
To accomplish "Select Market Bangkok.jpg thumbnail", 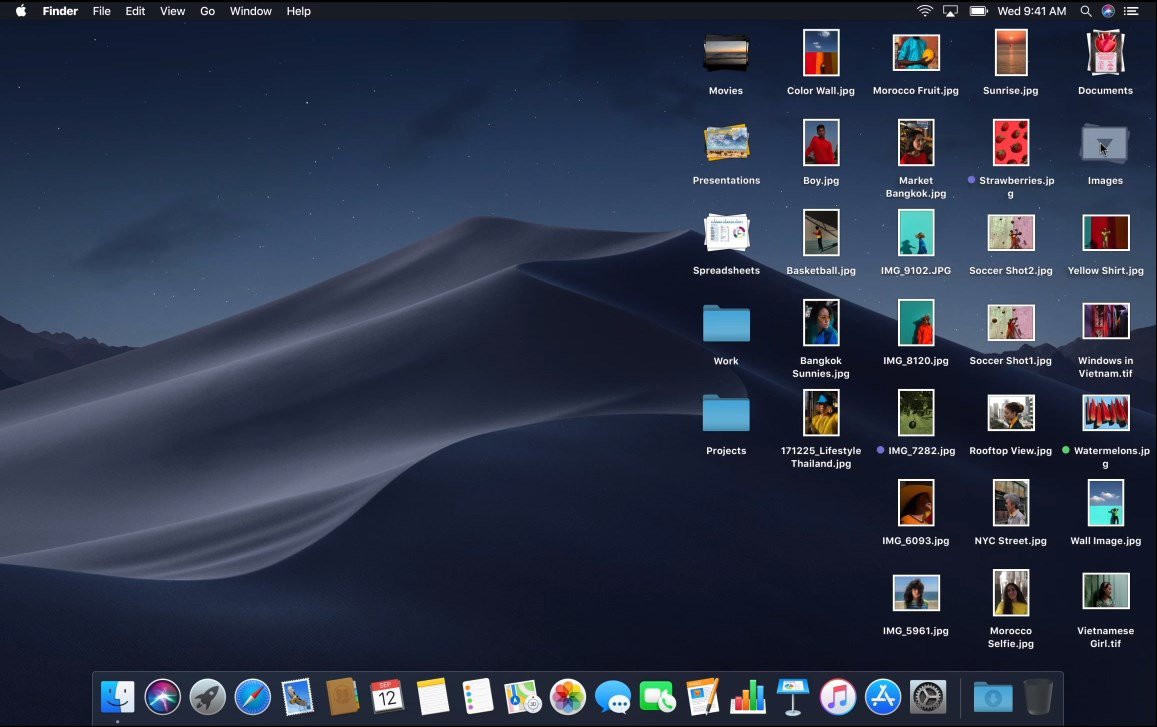I will pos(916,142).
